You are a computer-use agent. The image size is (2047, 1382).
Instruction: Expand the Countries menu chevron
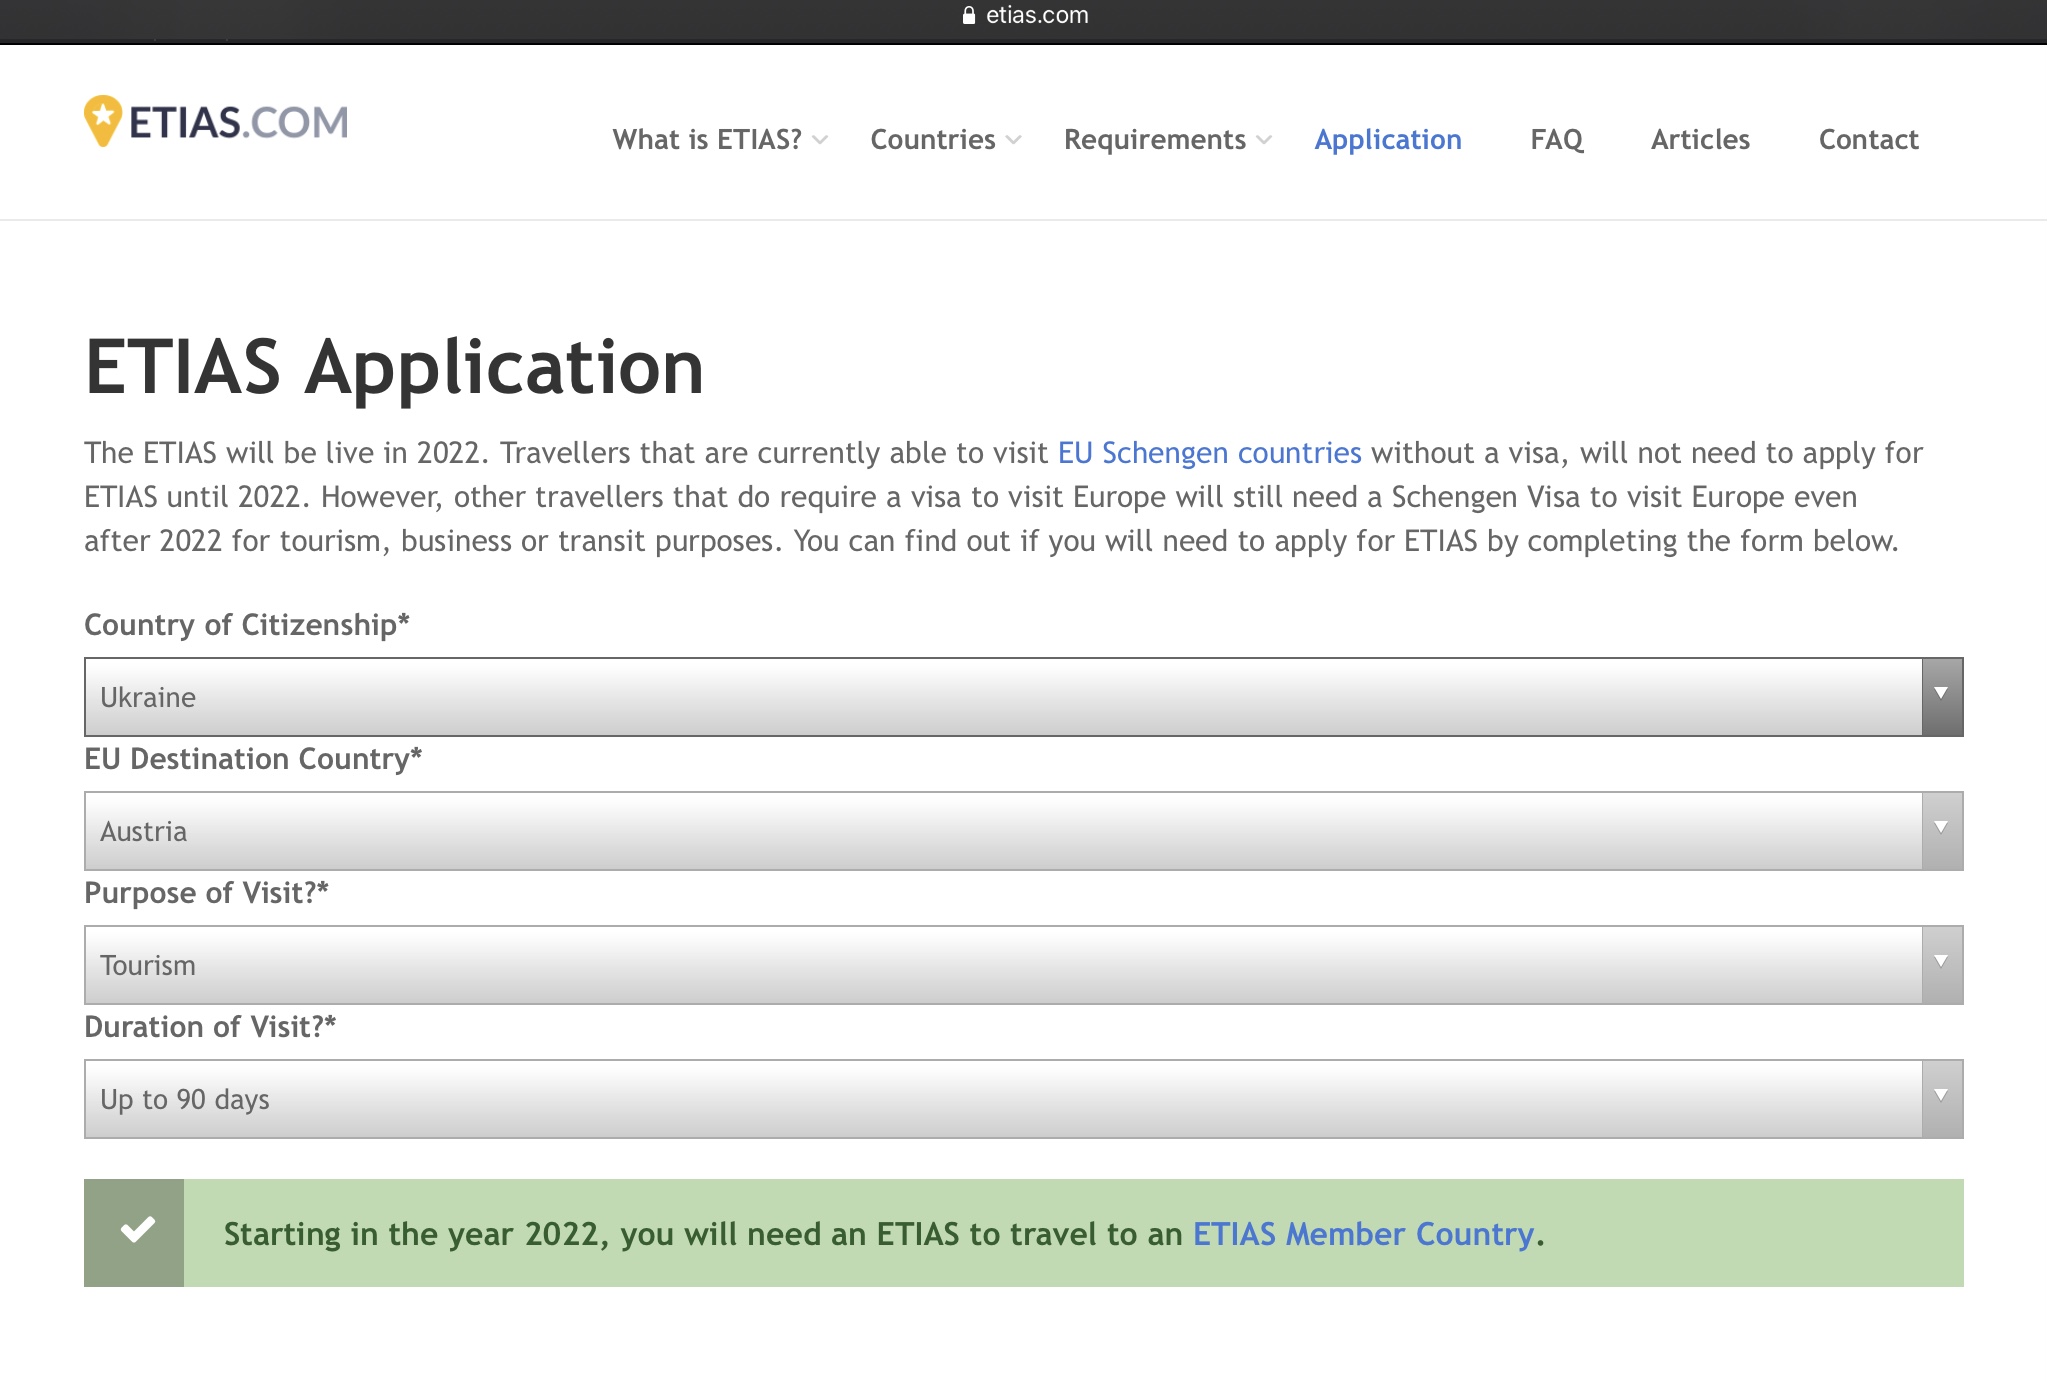pyautogui.click(x=1013, y=140)
